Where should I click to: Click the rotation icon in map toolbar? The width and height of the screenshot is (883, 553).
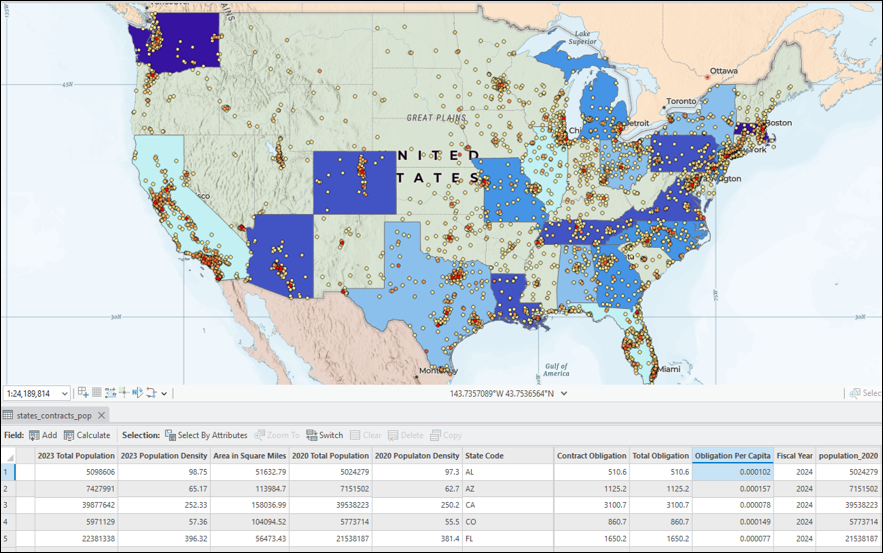point(150,393)
